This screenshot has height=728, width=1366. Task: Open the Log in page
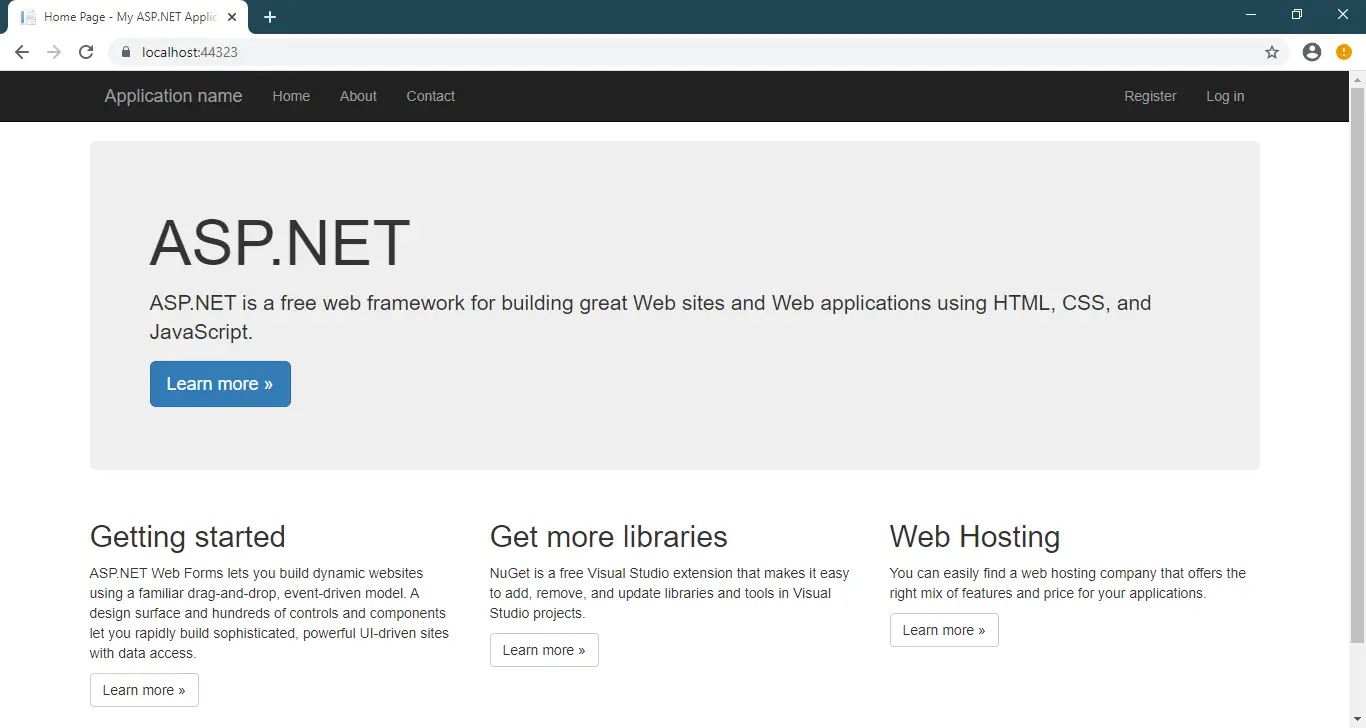[x=1225, y=96]
